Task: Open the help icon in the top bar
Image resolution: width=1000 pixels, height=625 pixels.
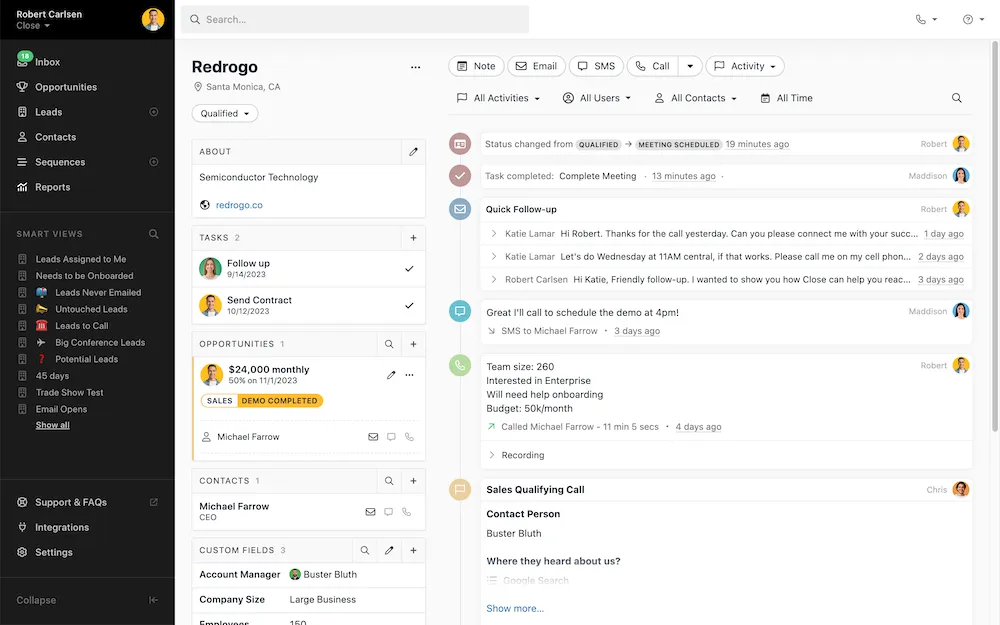Action: tap(966, 18)
